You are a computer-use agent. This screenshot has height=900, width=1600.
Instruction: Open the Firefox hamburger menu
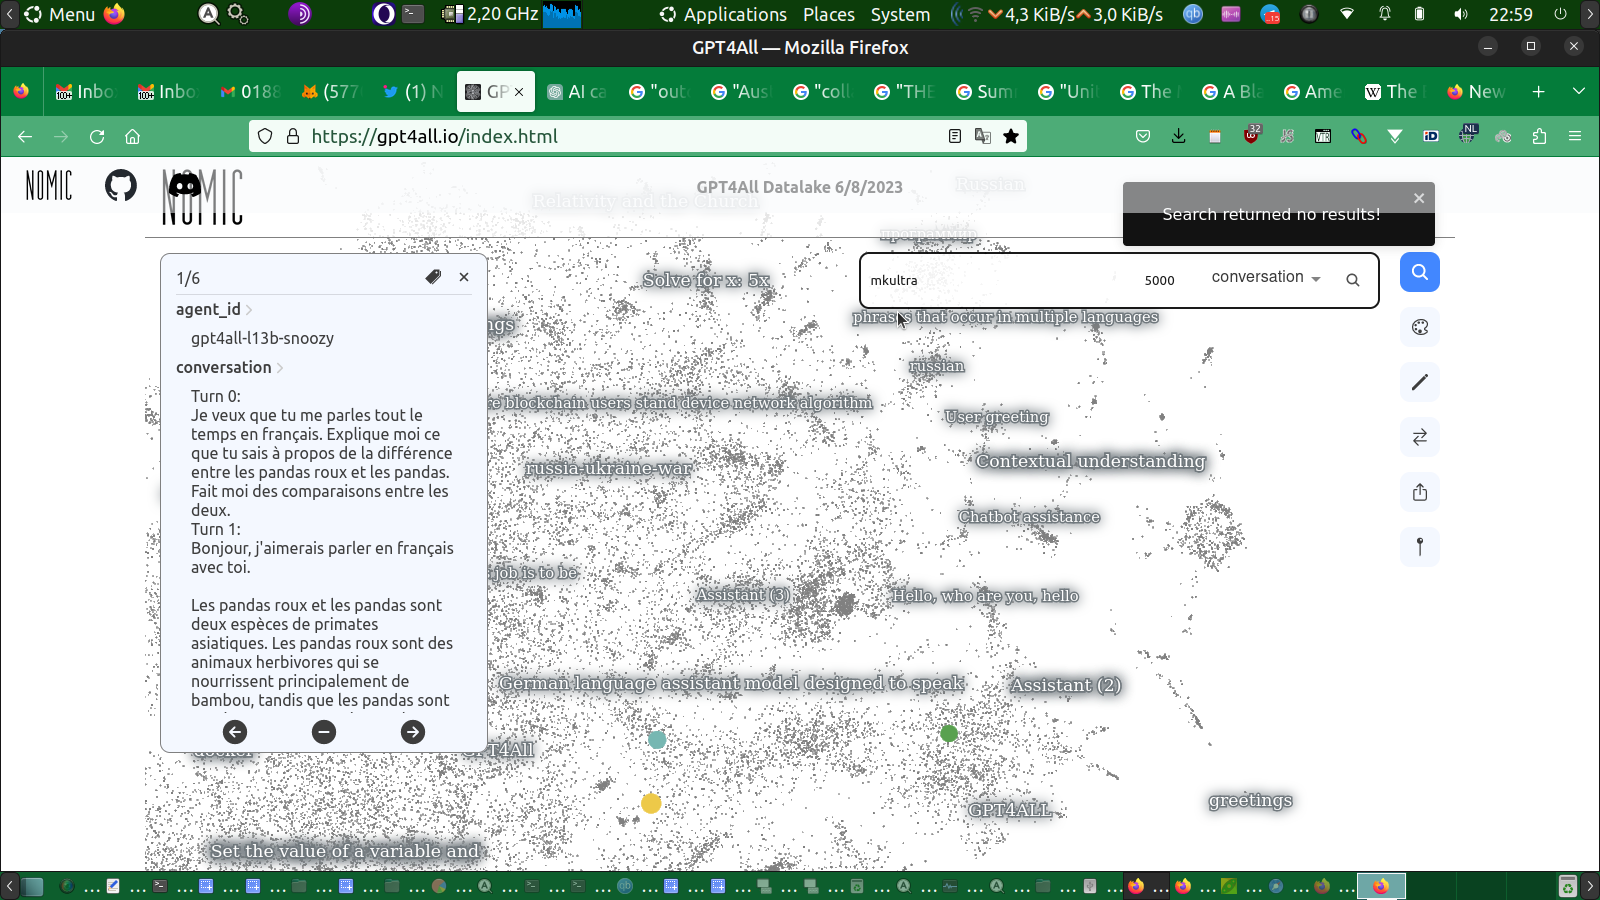pyautogui.click(x=1575, y=136)
